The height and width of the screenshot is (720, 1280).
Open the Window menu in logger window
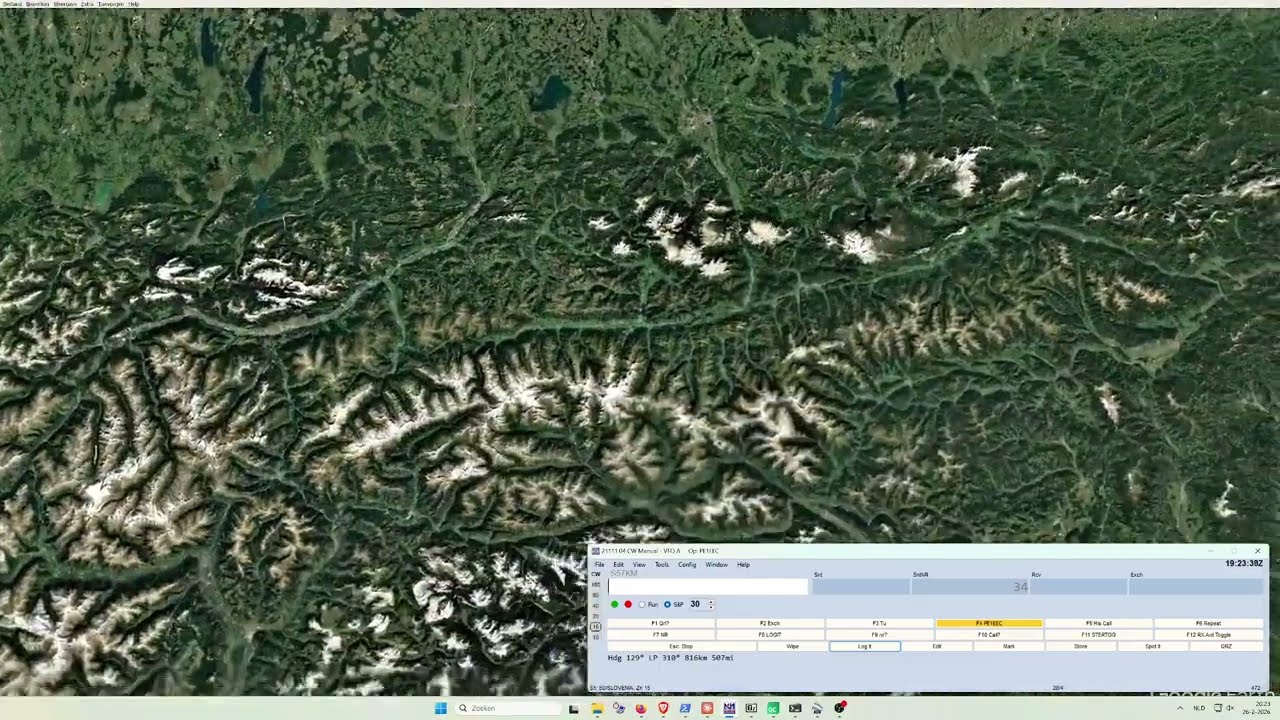click(x=716, y=565)
